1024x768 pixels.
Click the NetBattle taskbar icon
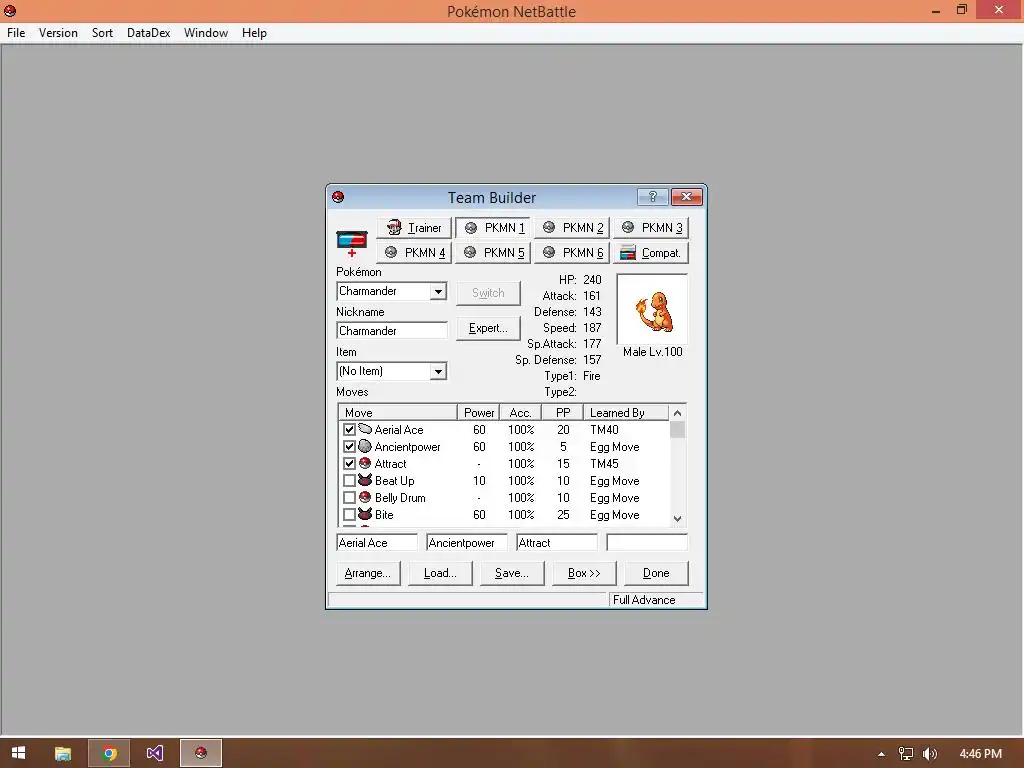click(x=200, y=753)
